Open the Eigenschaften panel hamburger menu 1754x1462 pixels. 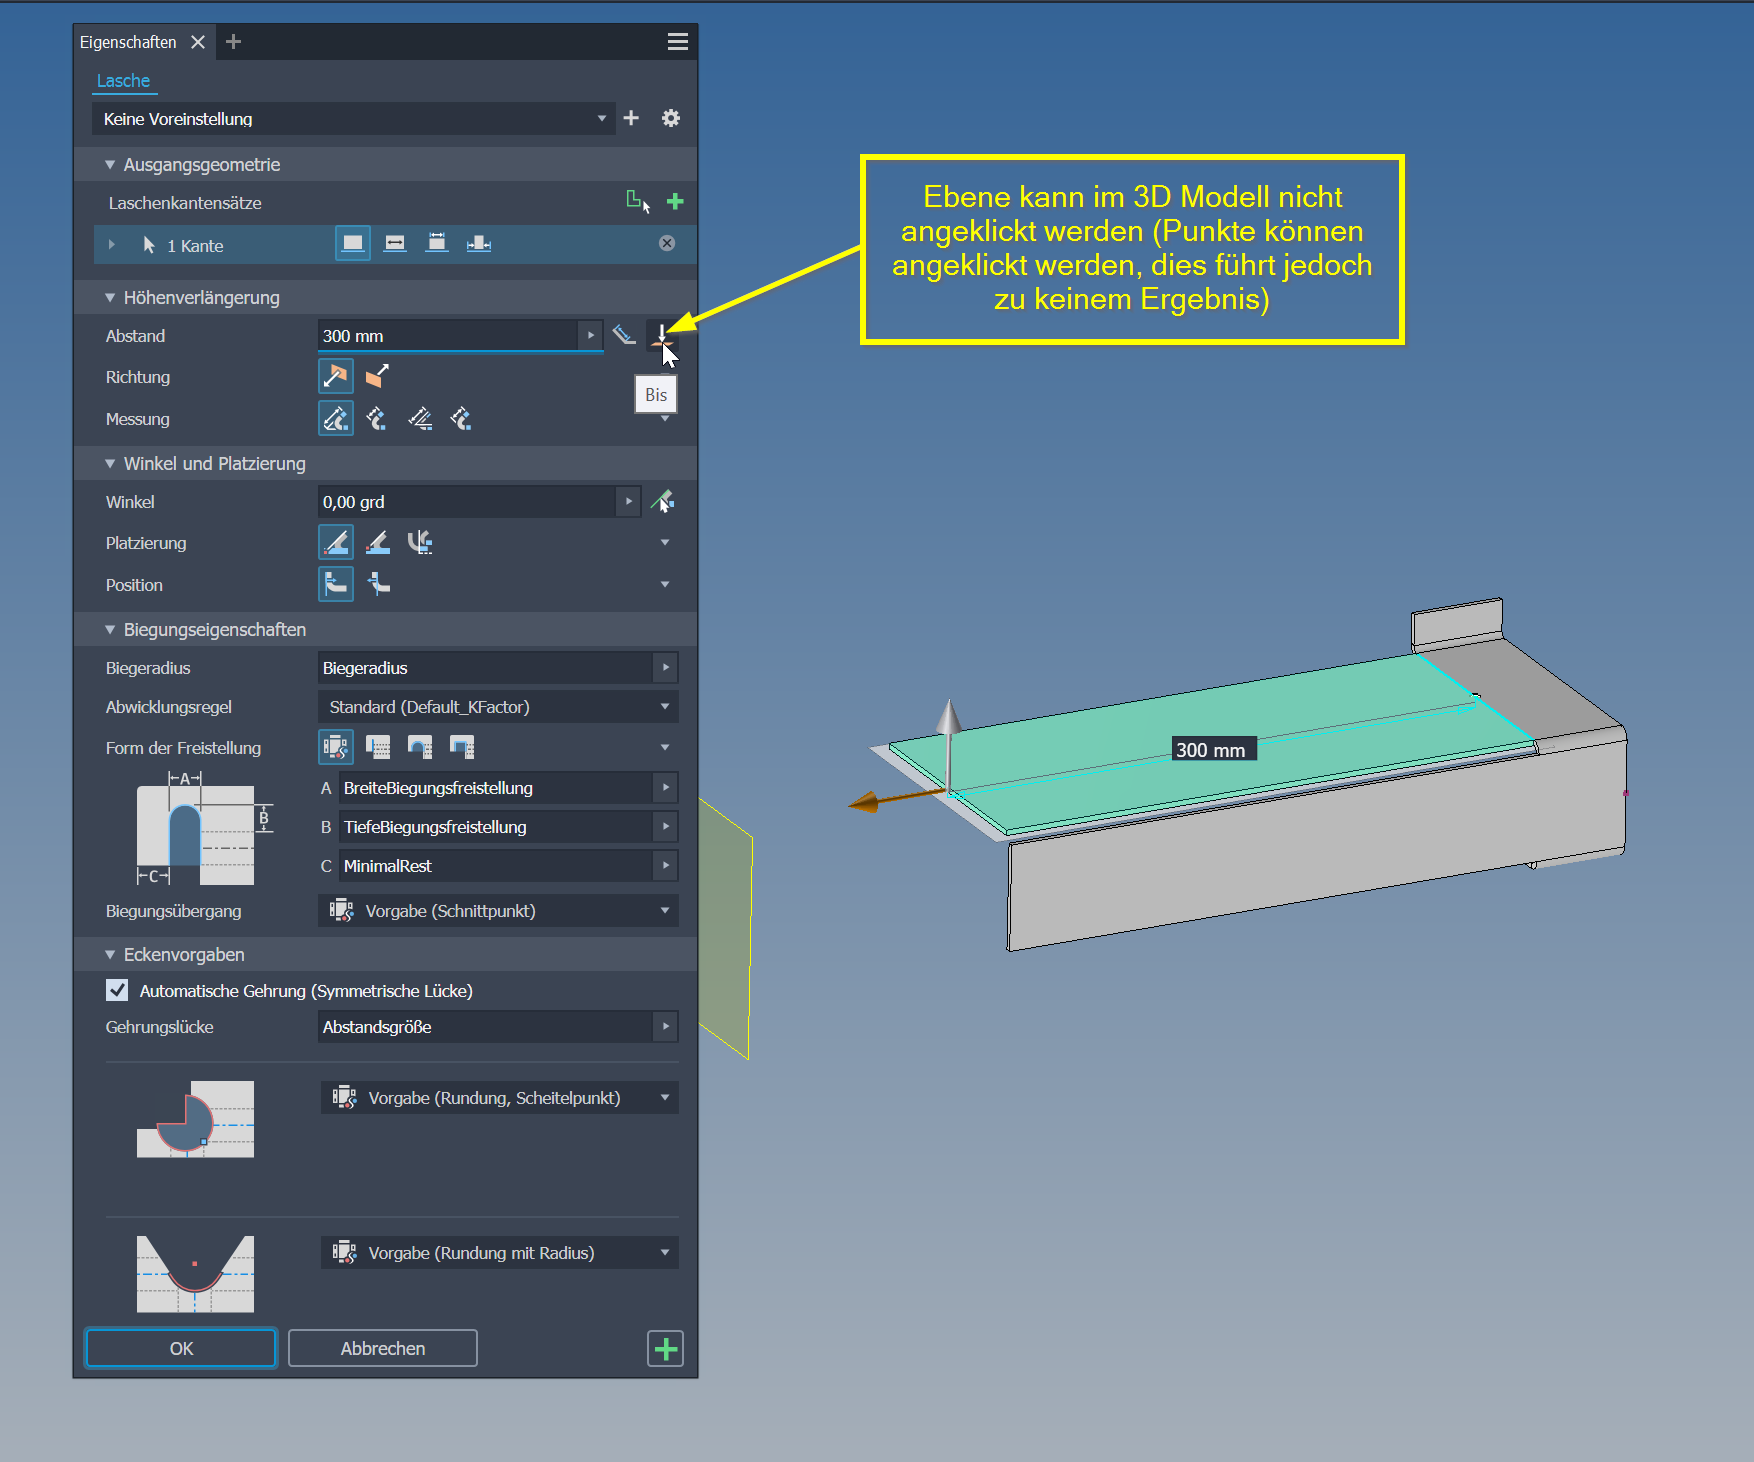(x=678, y=42)
